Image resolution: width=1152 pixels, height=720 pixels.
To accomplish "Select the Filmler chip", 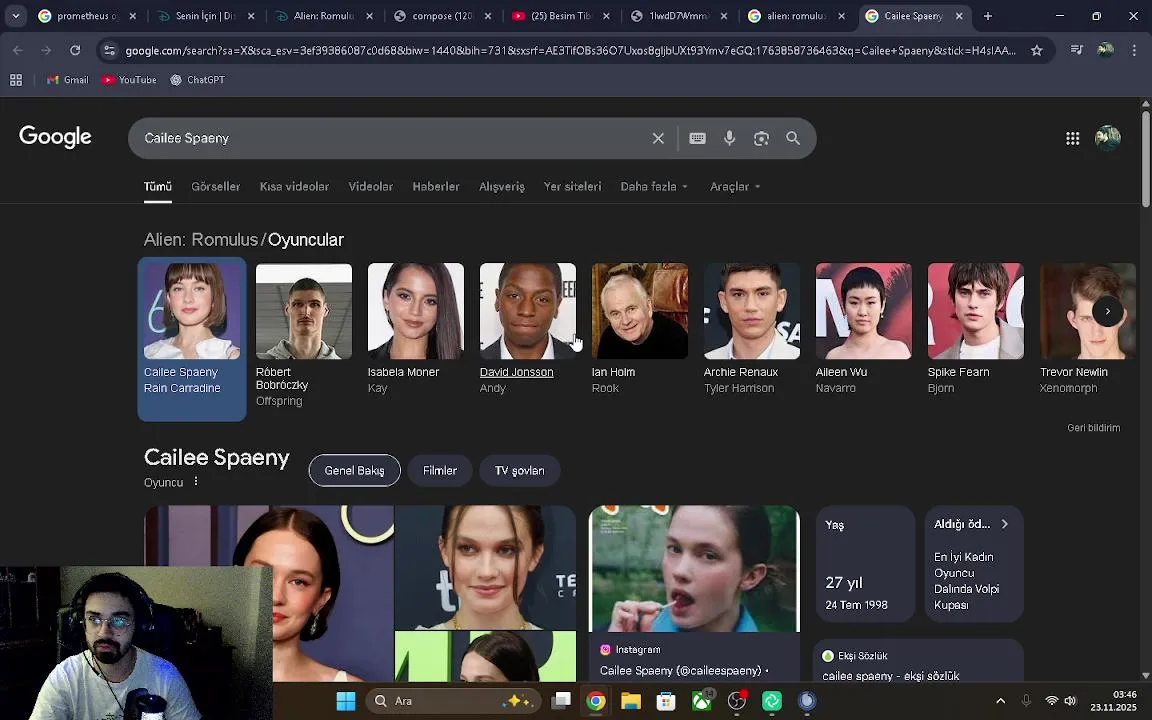I will pos(439,471).
